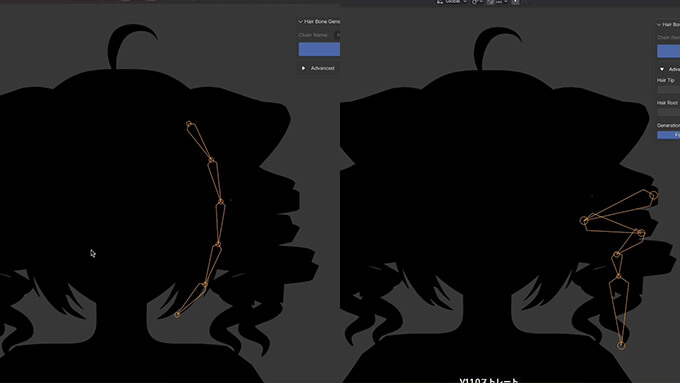Select the lowest joint circle of right chain
Viewport: 680px width, 383px height.
pyautogui.click(x=621, y=345)
